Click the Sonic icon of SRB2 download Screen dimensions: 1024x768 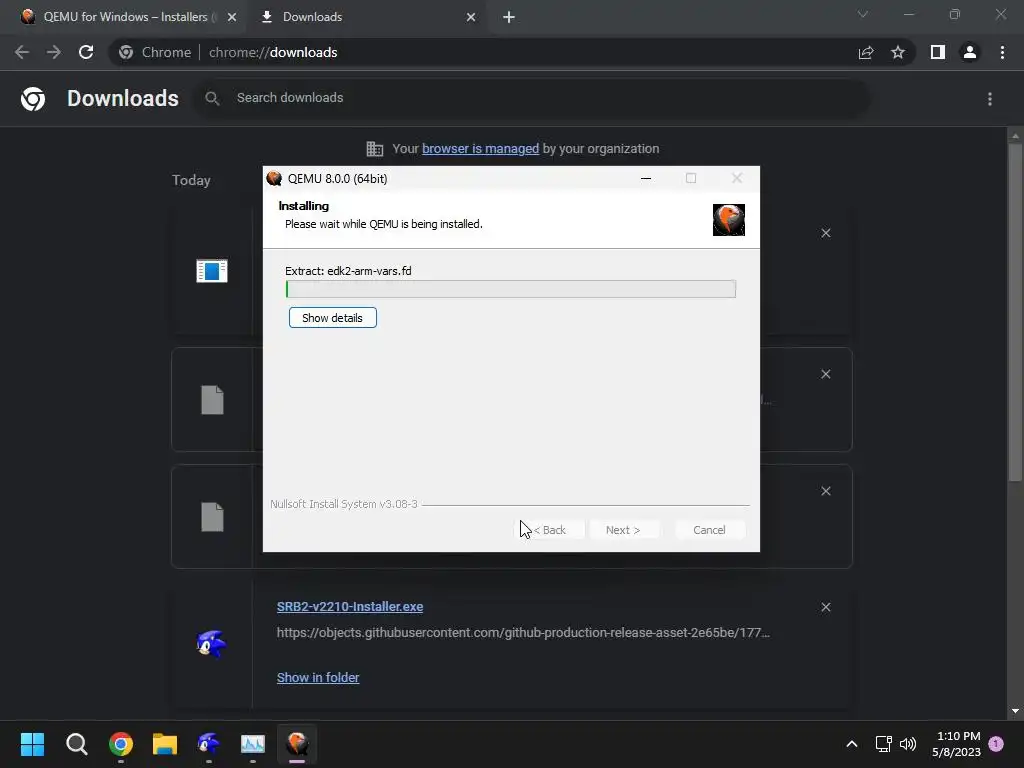click(212, 644)
